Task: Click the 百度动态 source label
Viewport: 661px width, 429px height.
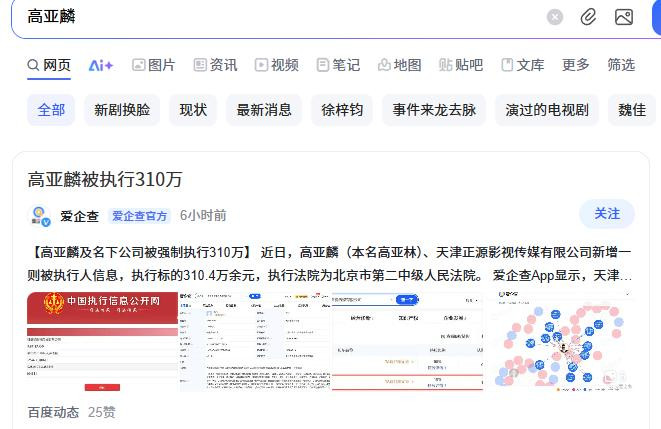Action: (x=54, y=412)
